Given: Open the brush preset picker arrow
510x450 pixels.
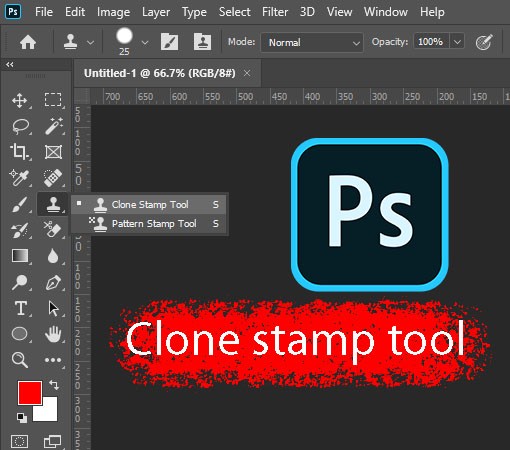Looking at the screenshot, I should [145, 43].
